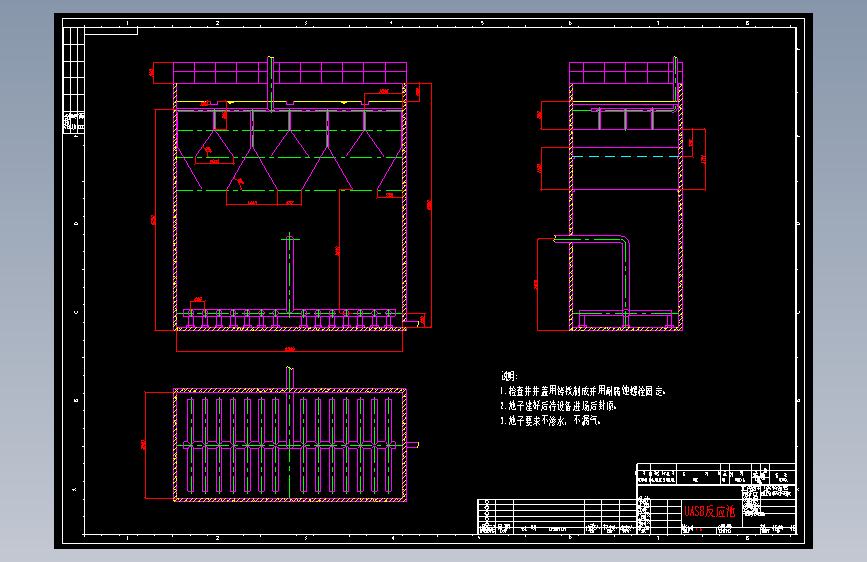
Task: Click the parts list table left of the title block
Action: point(557,517)
